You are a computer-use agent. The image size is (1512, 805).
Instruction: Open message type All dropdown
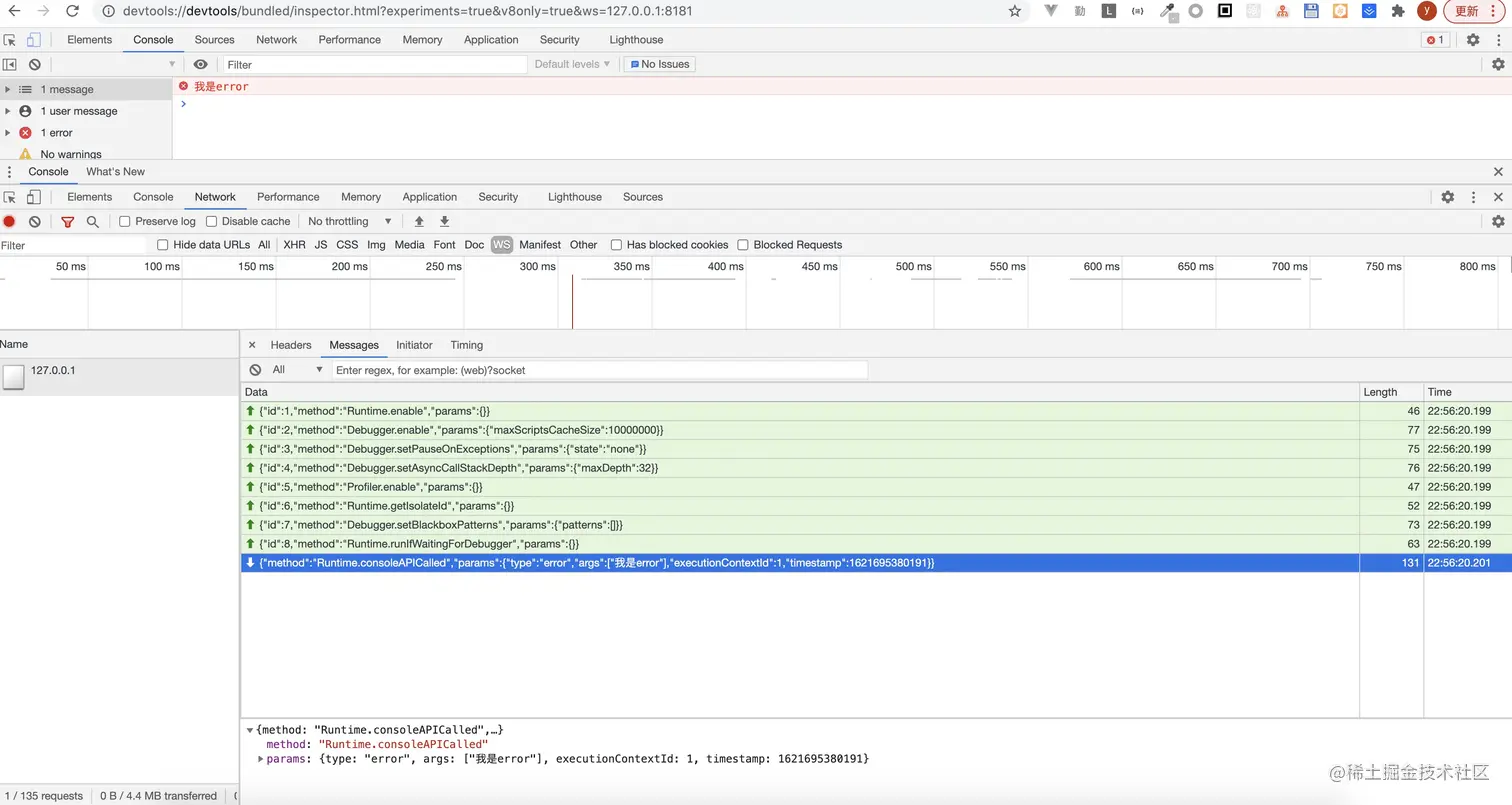298,370
